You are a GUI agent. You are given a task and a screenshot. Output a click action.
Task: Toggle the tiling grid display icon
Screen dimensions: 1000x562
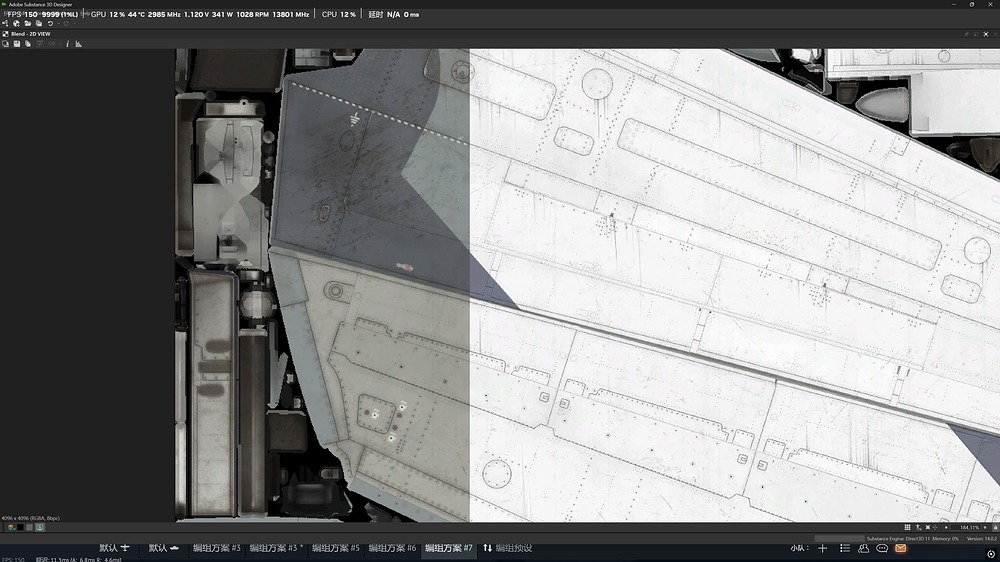tap(908, 527)
